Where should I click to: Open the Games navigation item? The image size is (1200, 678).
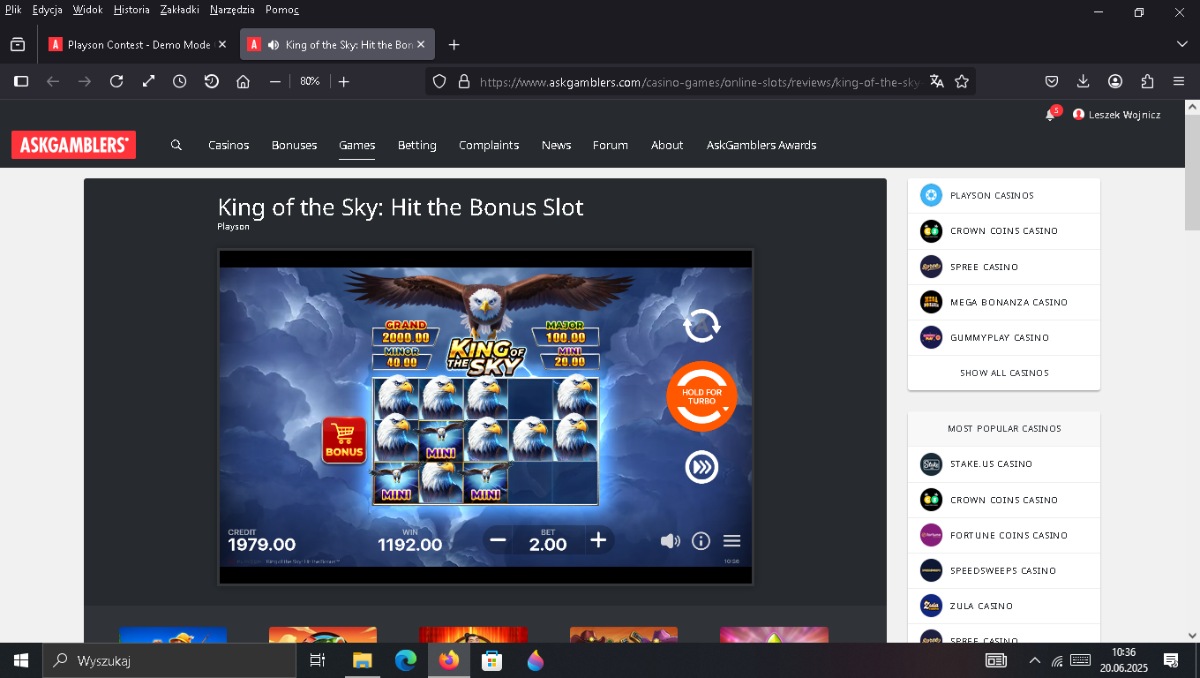357,145
